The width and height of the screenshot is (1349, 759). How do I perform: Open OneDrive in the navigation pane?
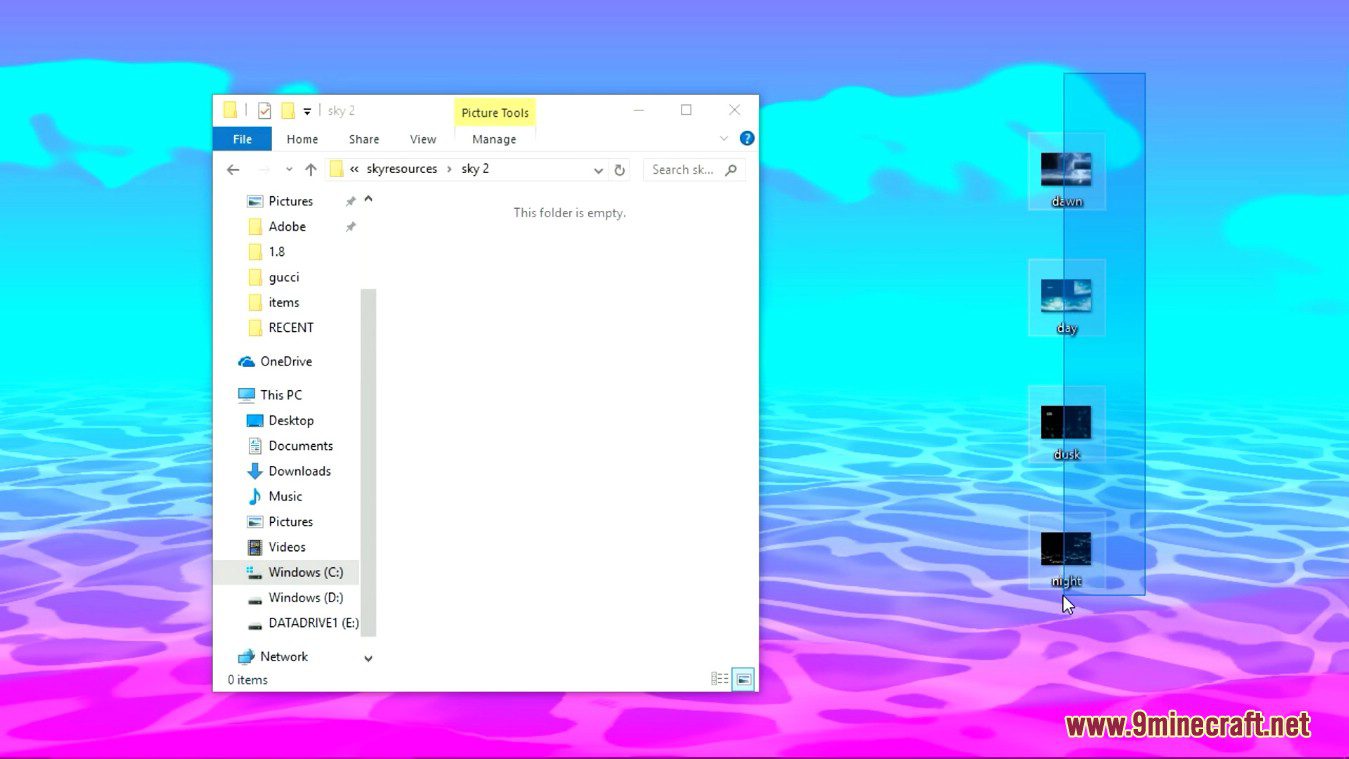(x=285, y=362)
